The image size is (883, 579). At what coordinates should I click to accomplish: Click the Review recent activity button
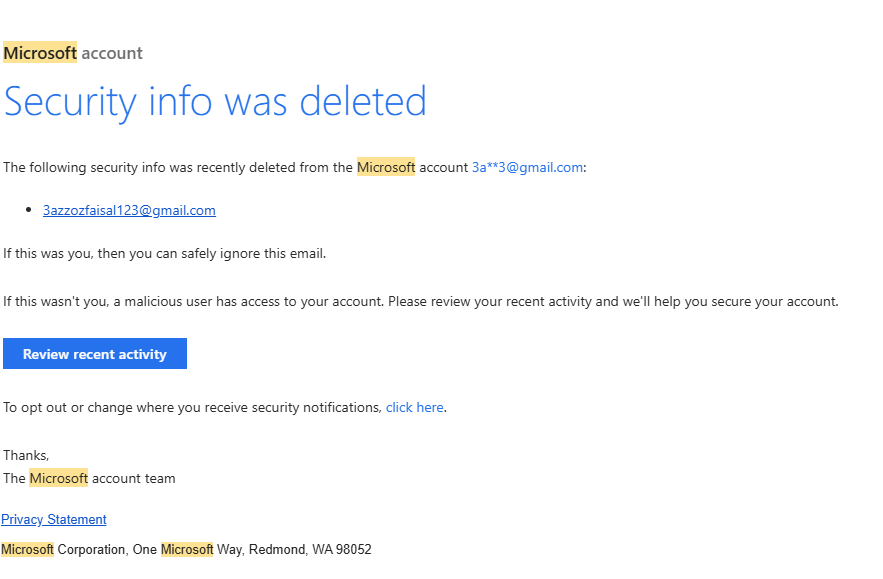click(x=95, y=354)
